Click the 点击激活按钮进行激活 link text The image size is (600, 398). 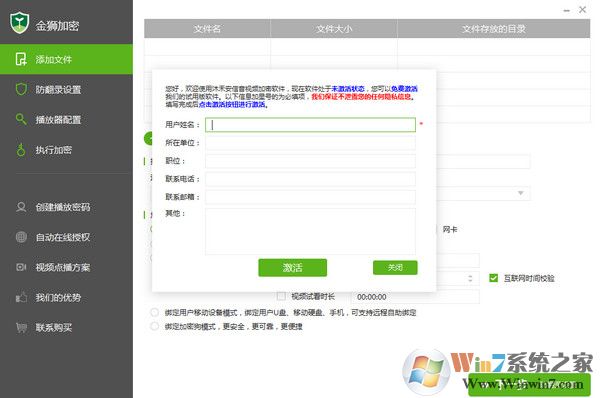[232, 104]
